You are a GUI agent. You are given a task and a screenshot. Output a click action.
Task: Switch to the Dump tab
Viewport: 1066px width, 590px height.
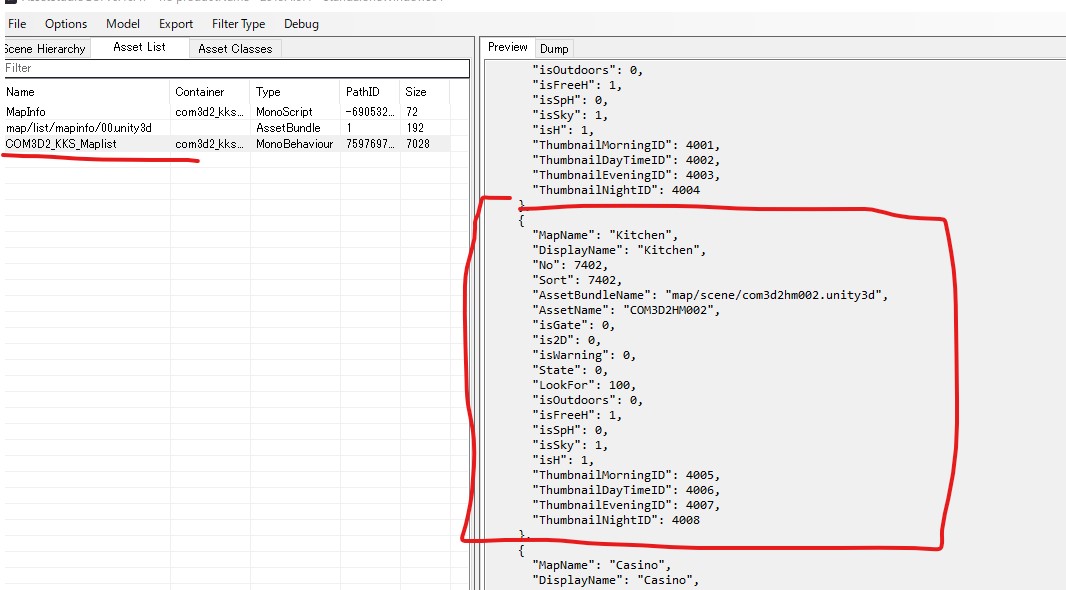(x=554, y=48)
